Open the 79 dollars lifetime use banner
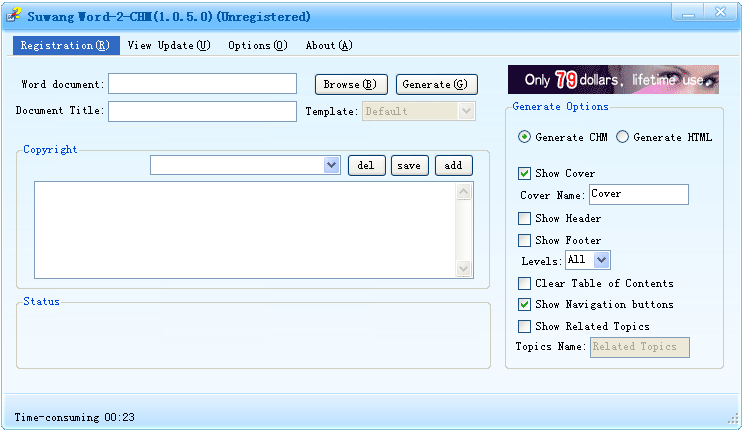This screenshot has width=743, height=431. point(613,80)
